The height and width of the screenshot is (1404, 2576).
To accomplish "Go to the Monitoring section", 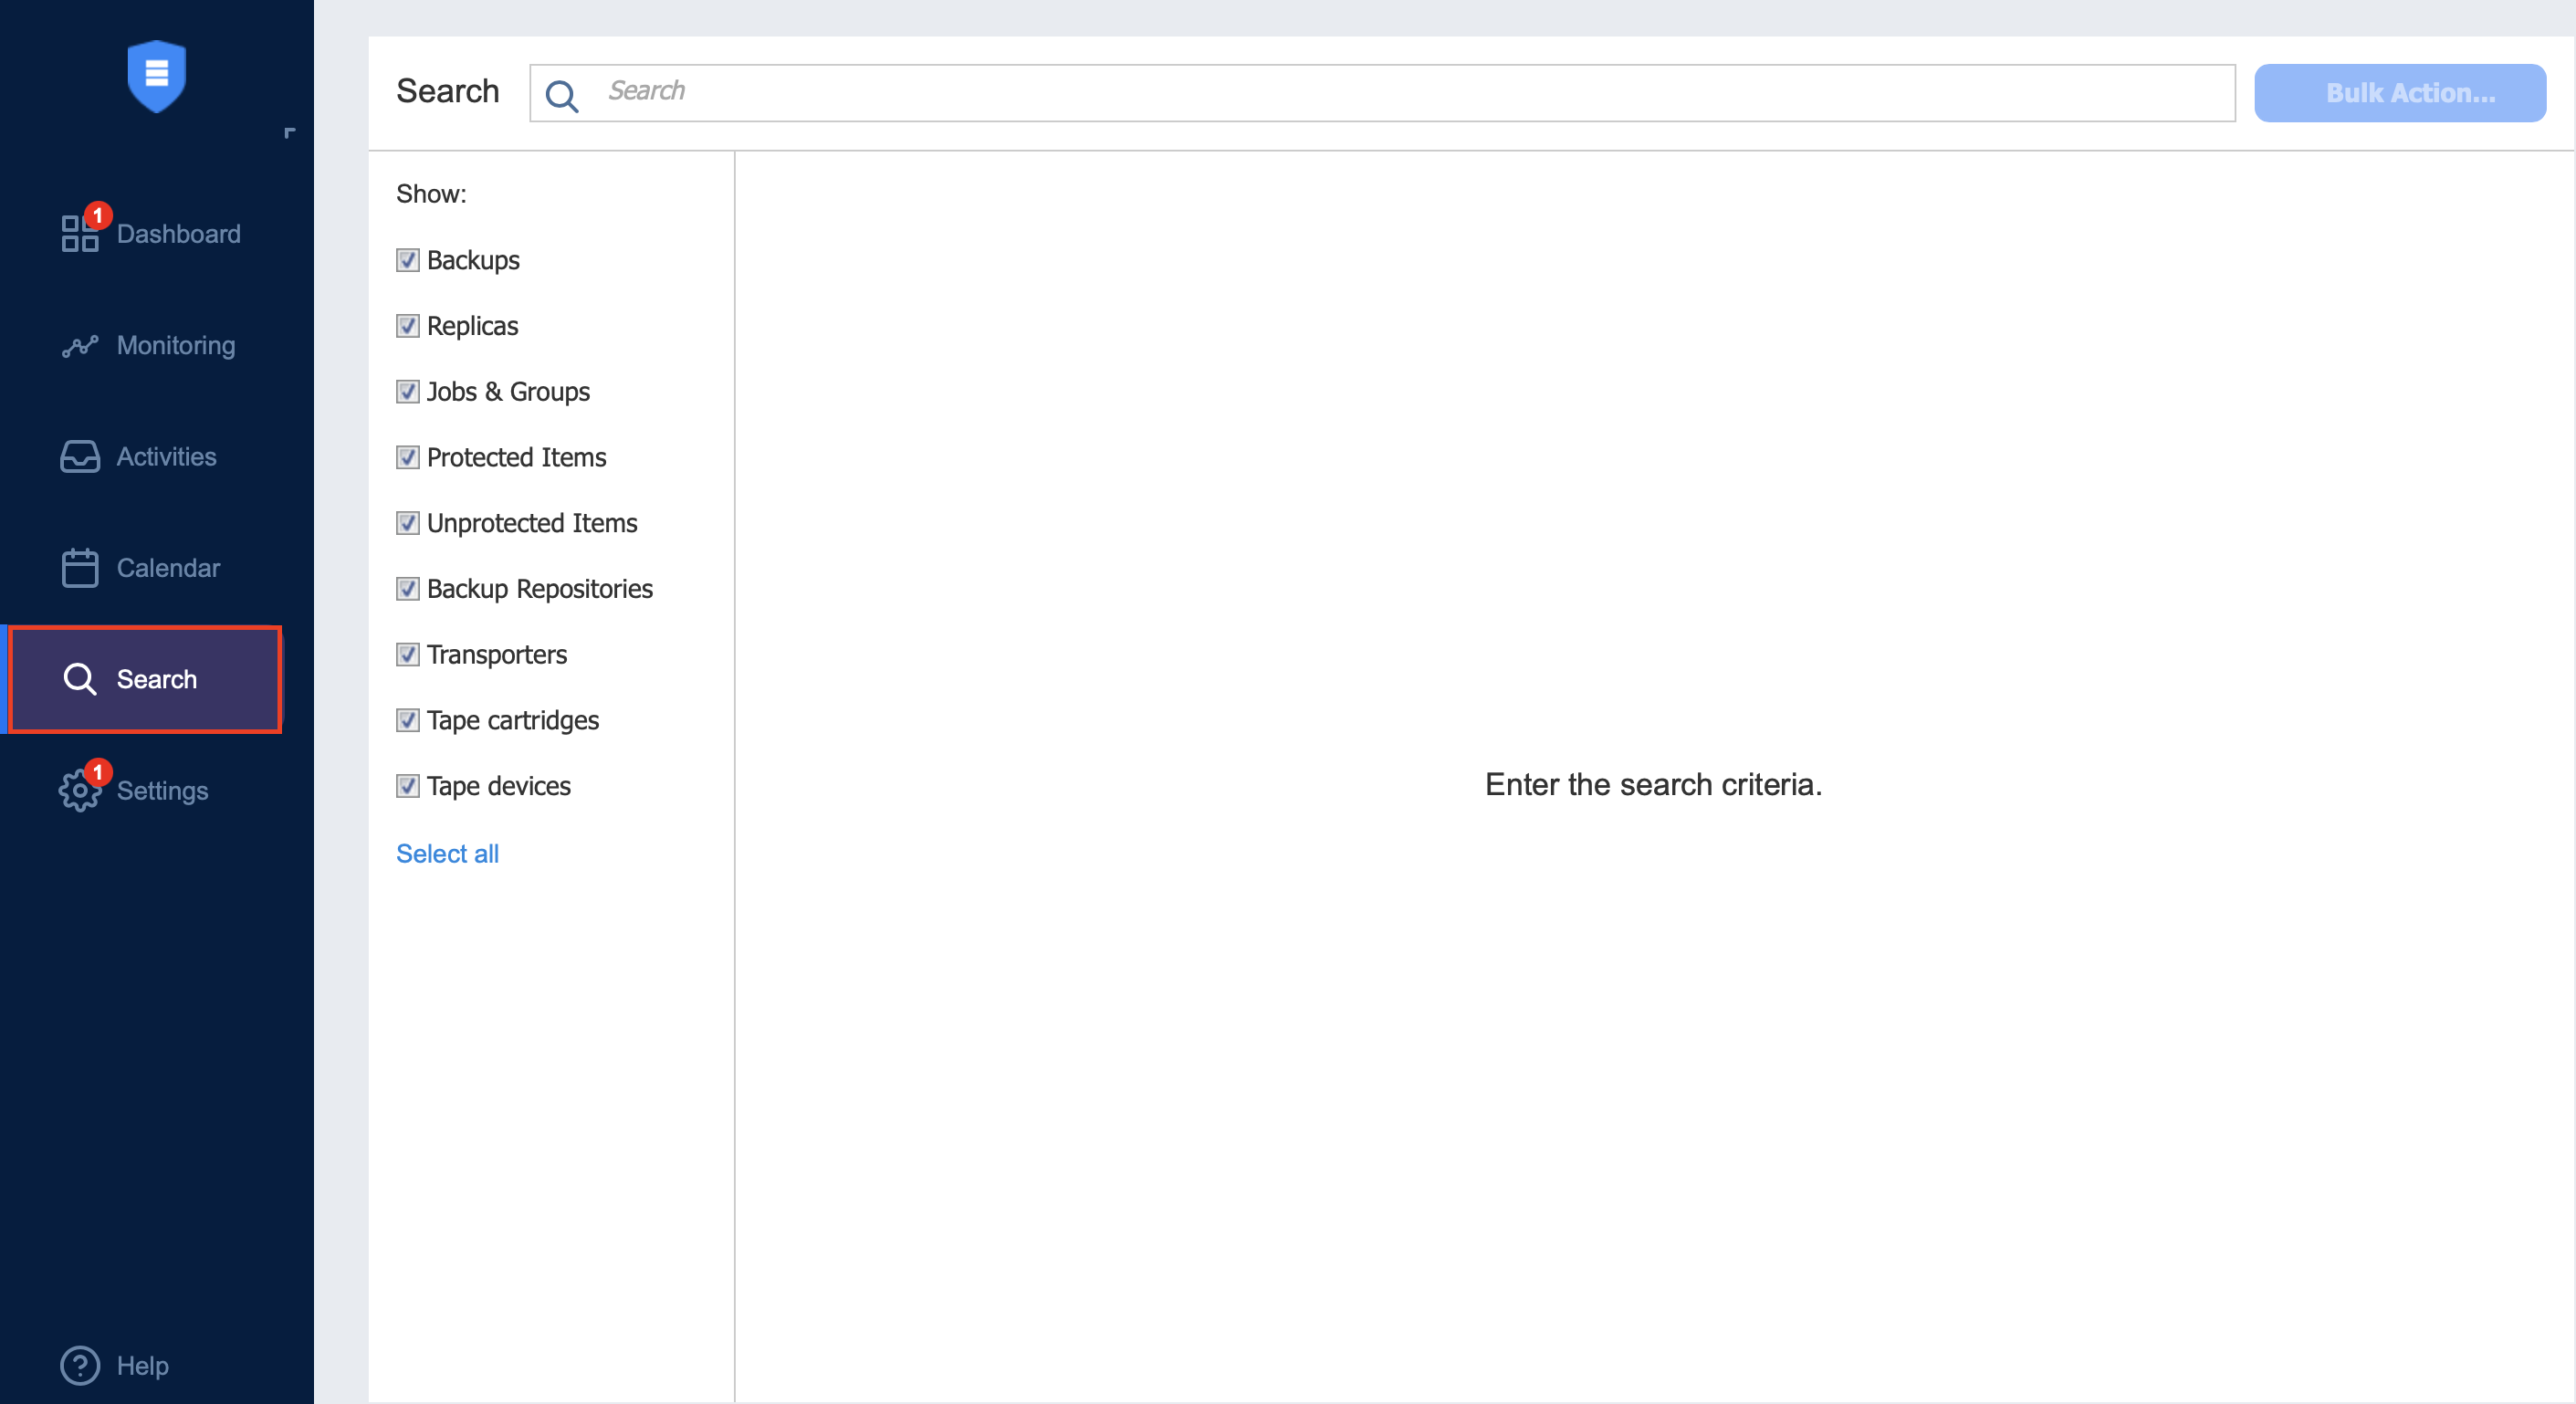I will coord(176,346).
